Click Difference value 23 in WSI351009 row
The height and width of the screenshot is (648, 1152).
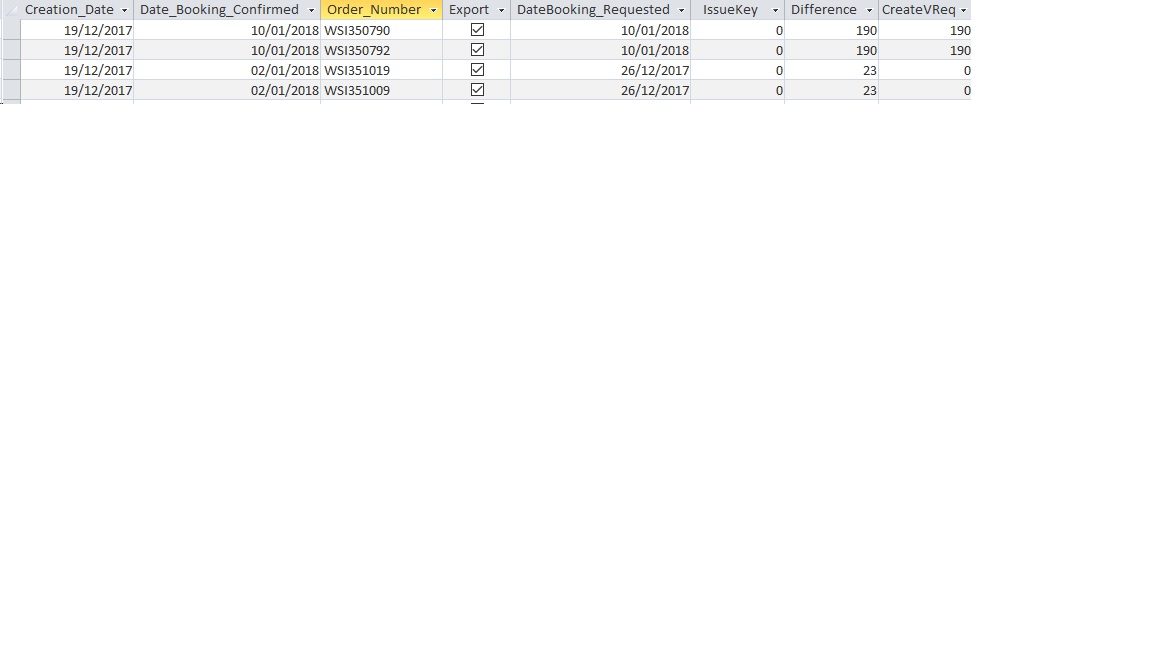[832, 90]
